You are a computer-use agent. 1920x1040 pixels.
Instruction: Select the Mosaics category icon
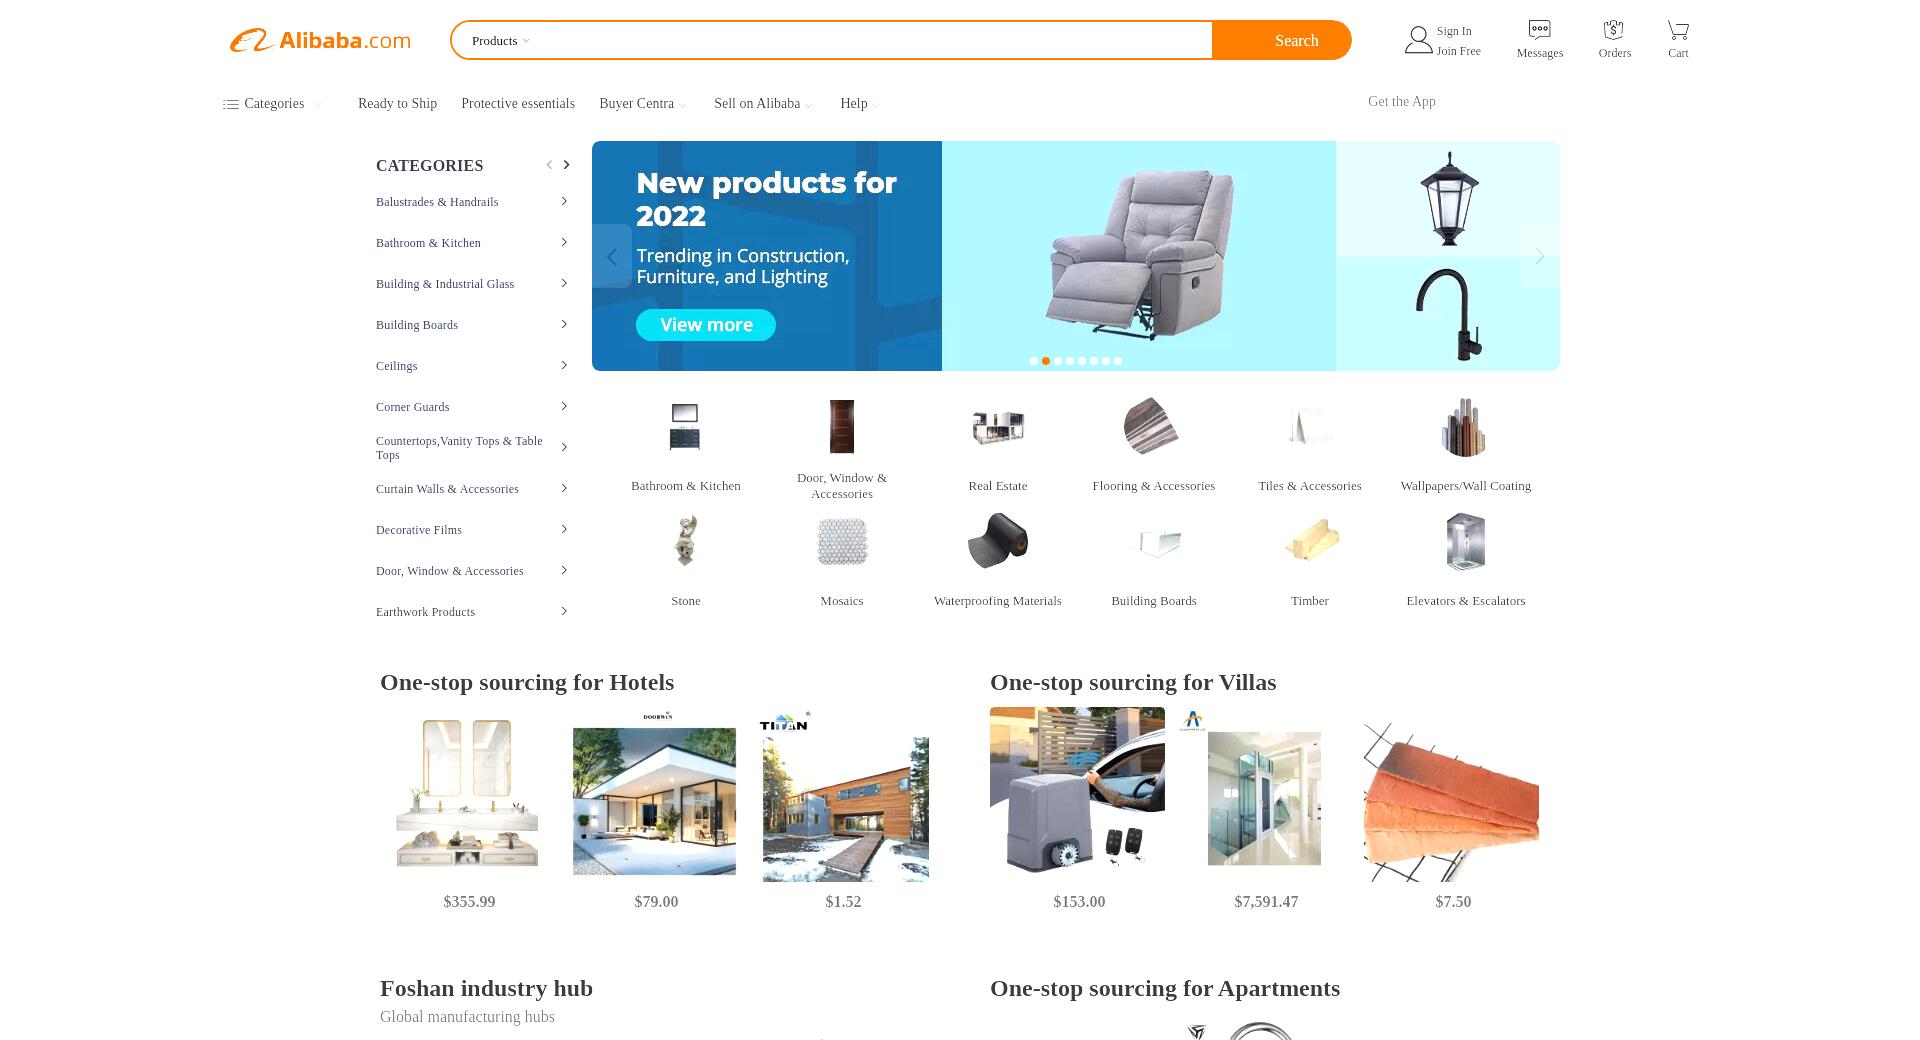(x=841, y=541)
